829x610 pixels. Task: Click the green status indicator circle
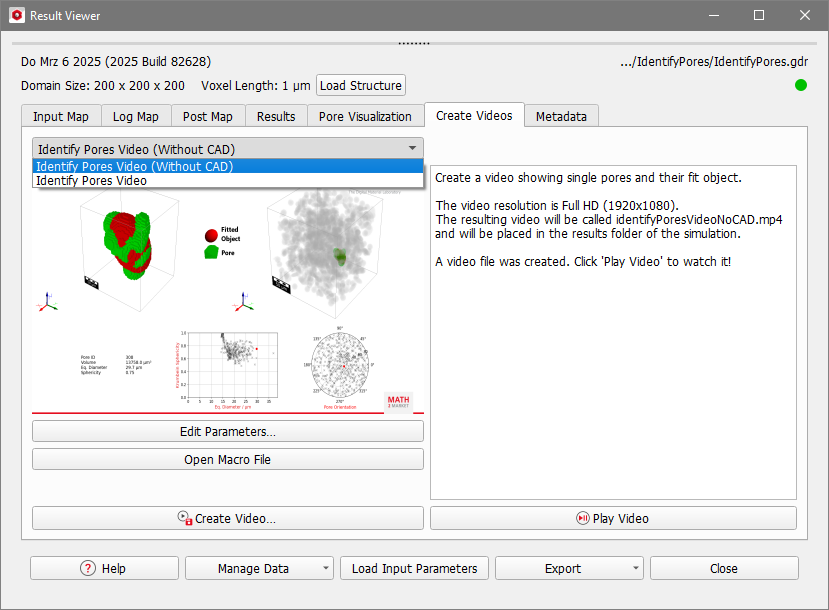click(x=800, y=85)
